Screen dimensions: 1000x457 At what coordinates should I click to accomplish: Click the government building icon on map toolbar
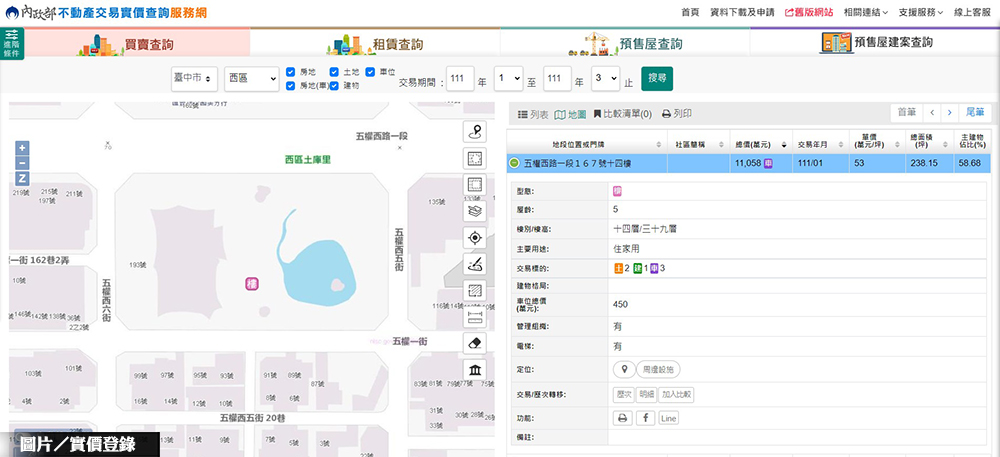pos(475,370)
